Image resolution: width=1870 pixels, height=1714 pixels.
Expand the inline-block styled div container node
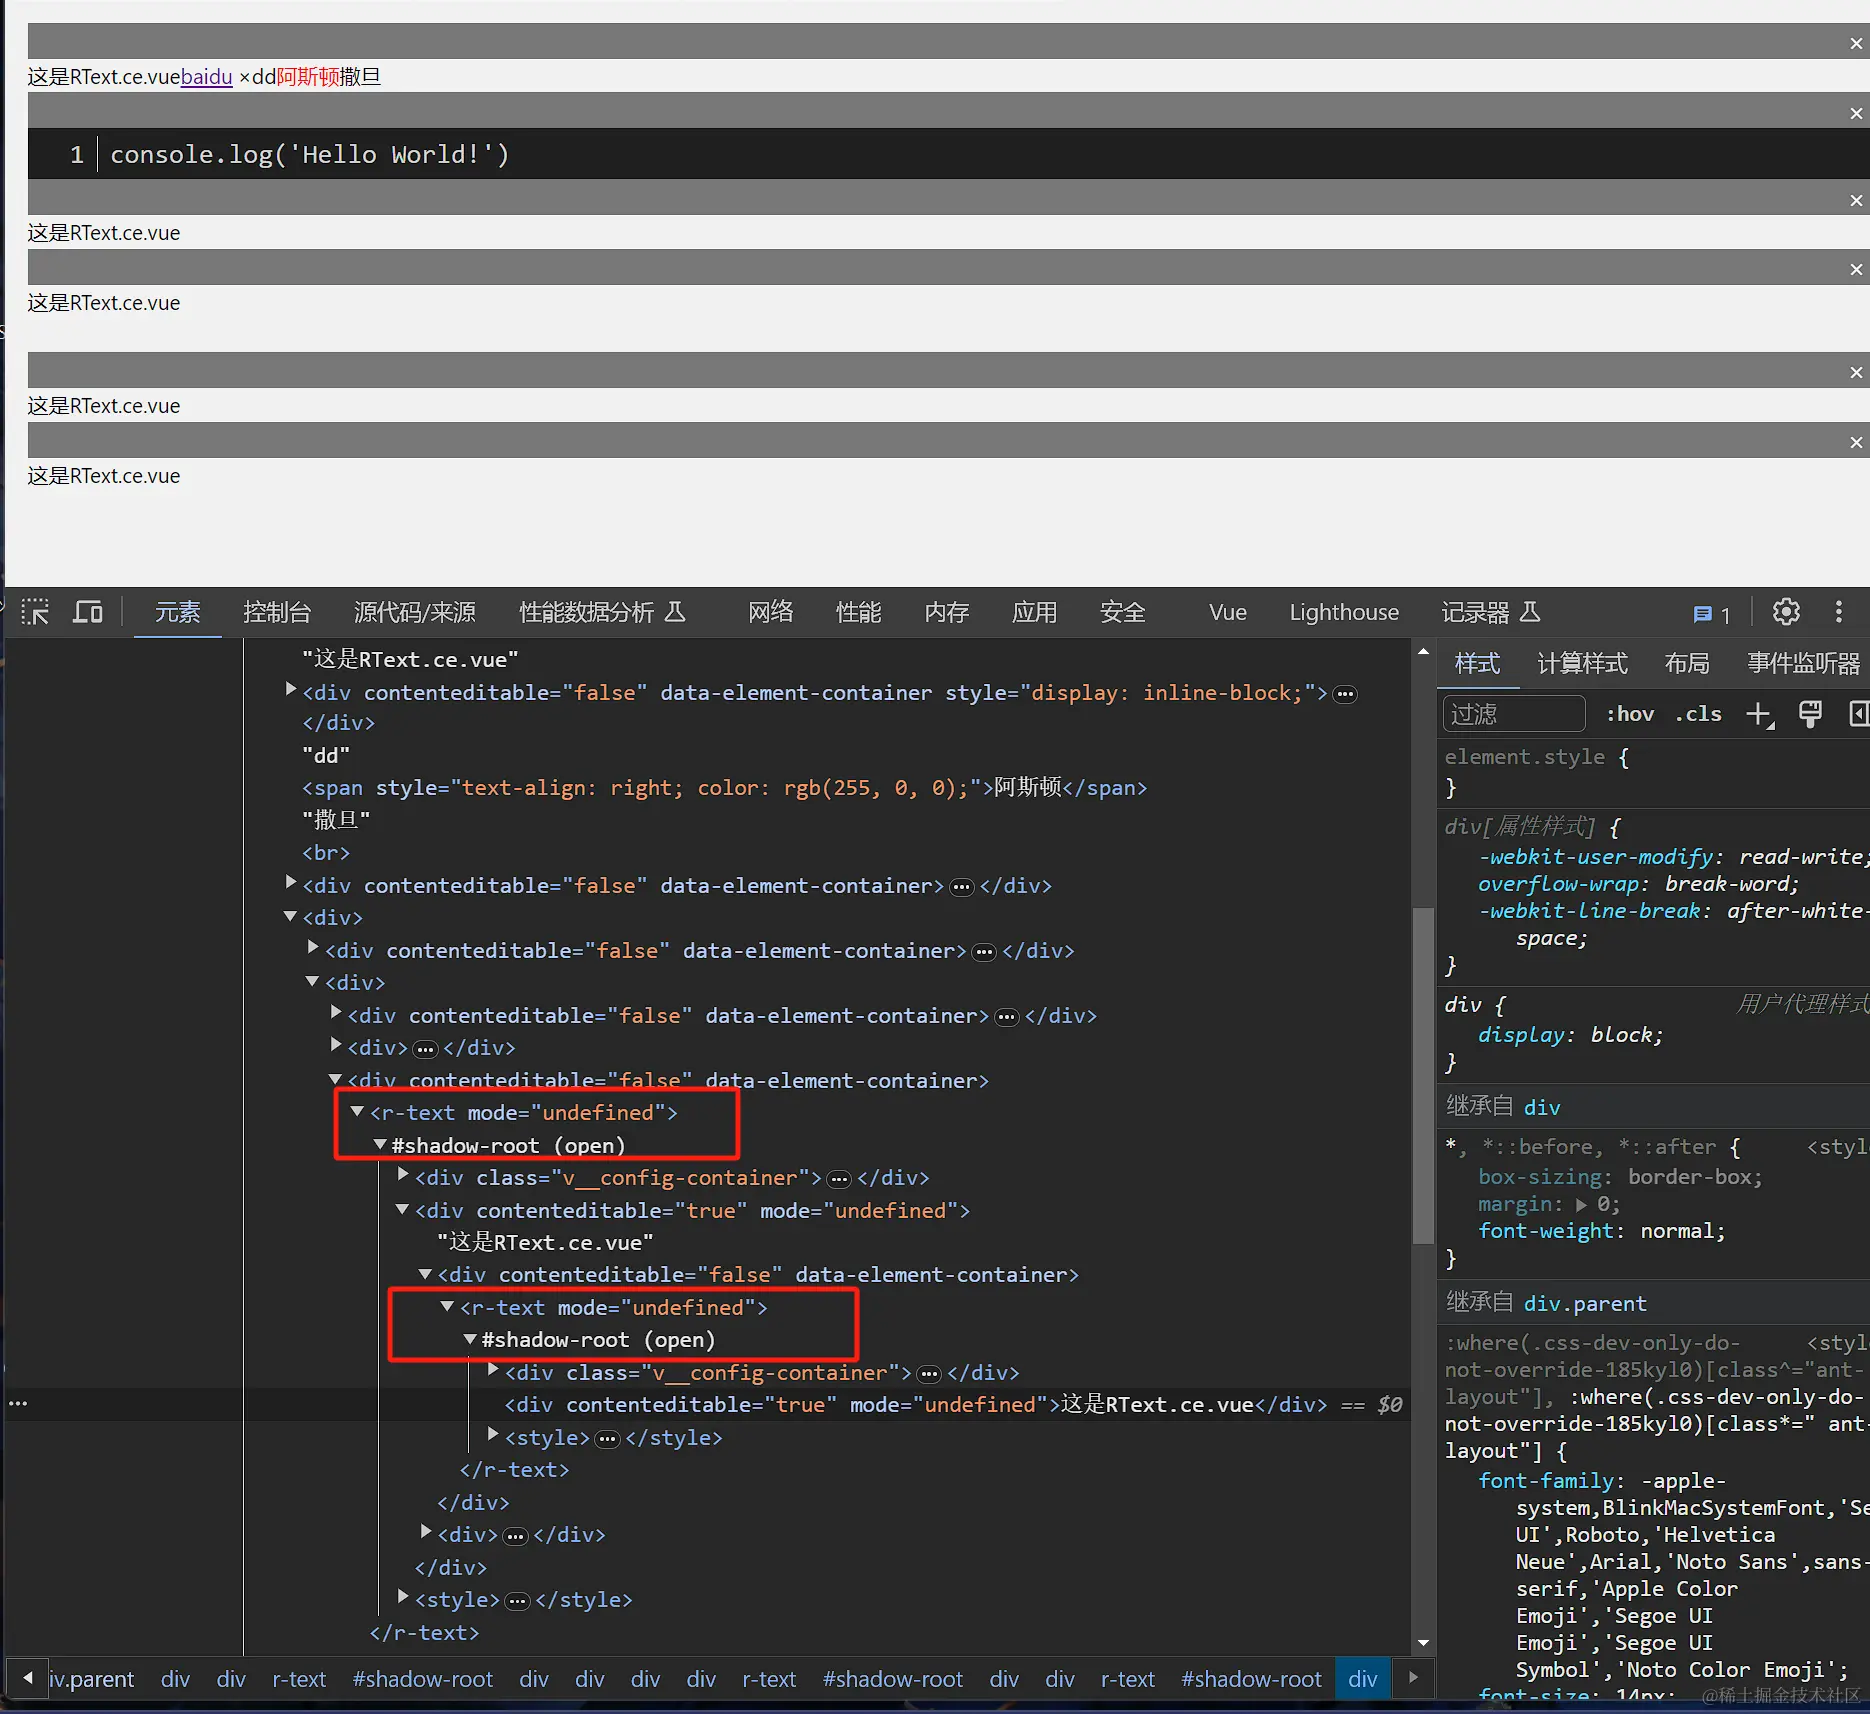[x=291, y=690]
